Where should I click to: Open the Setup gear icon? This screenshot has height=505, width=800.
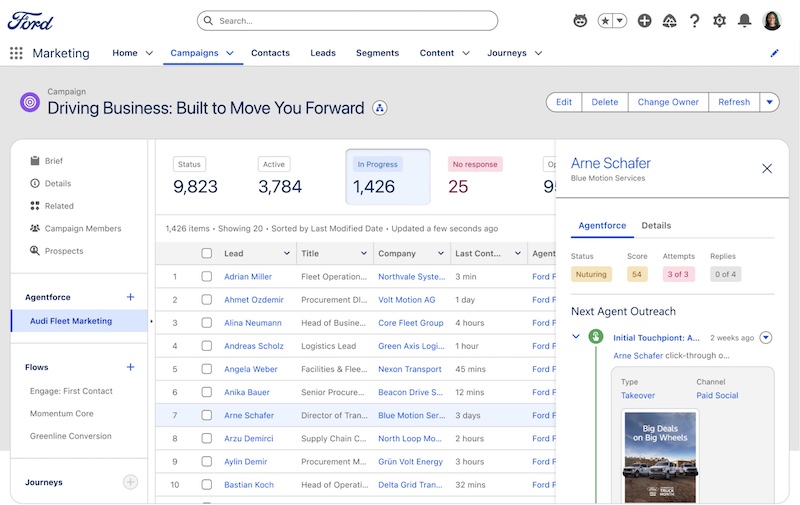[719, 21]
